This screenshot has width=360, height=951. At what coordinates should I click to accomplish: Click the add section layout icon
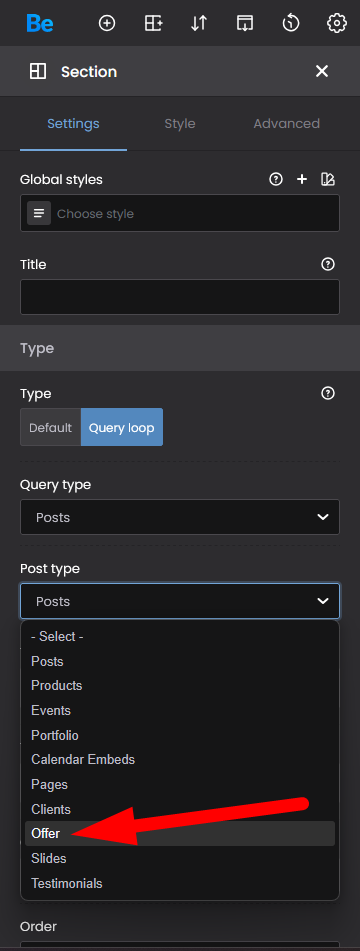coord(153,23)
